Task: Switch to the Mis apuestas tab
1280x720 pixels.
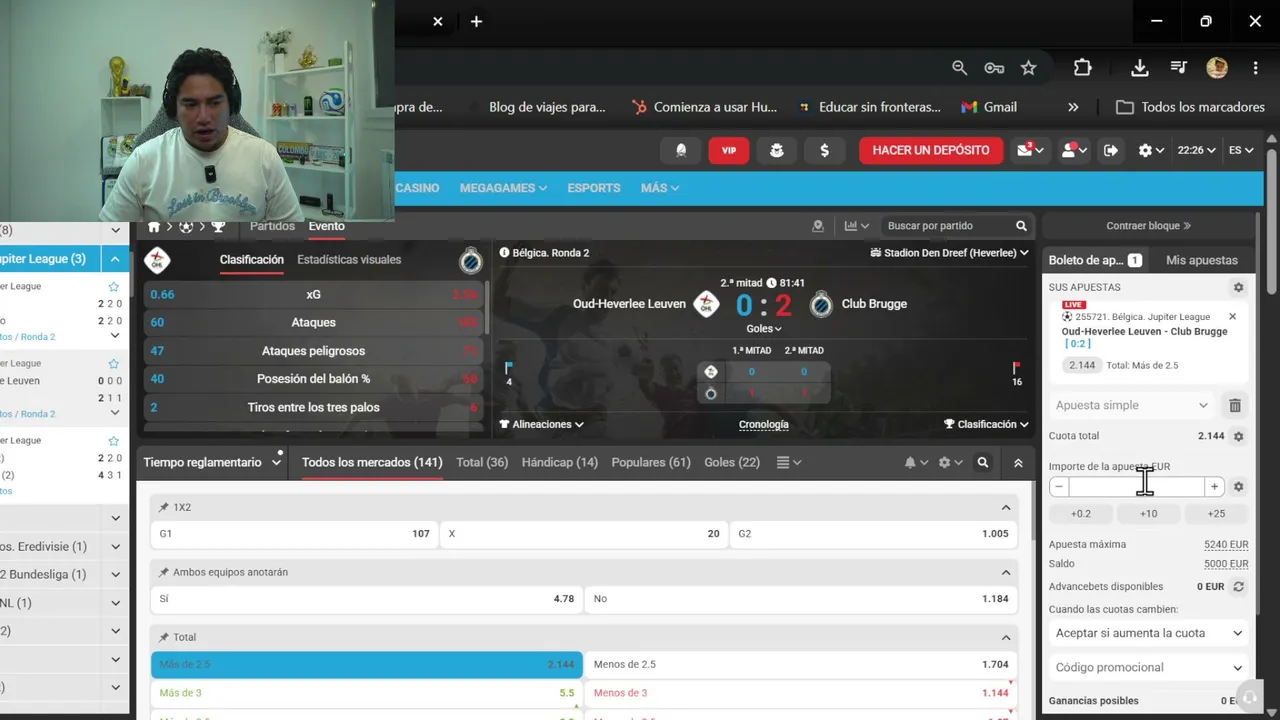Action: 1202,260
